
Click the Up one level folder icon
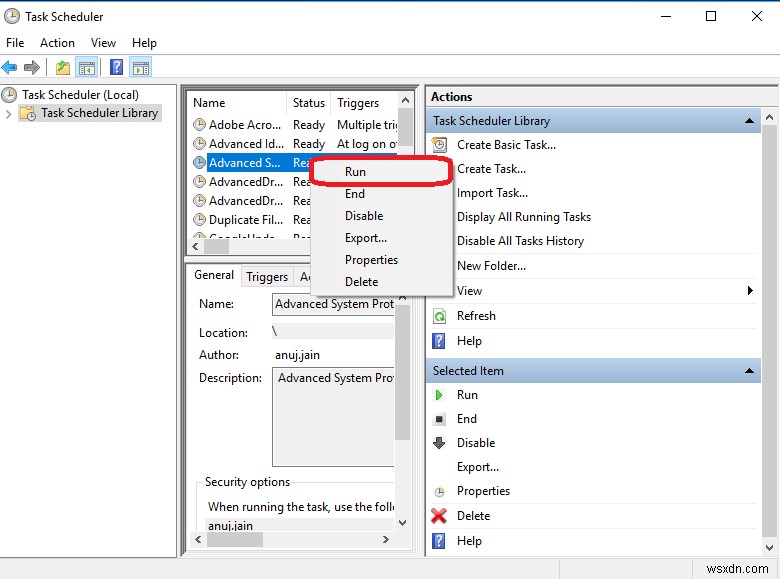[63, 67]
